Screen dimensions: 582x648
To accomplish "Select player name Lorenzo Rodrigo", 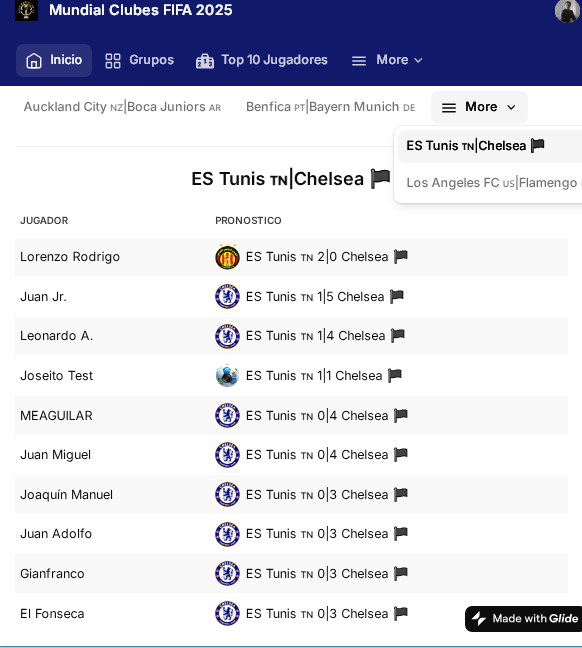I will (x=70, y=257).
